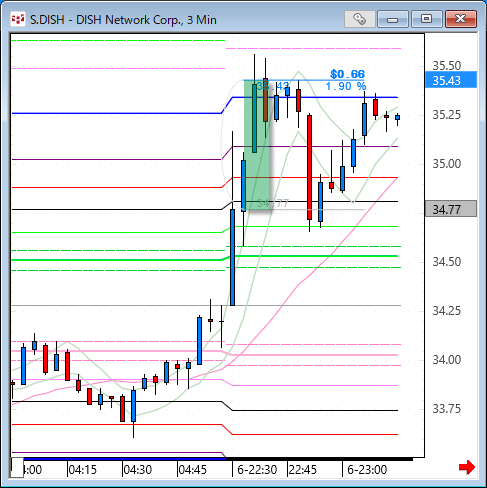Close the S.DISH chart window

coord(460,19)
